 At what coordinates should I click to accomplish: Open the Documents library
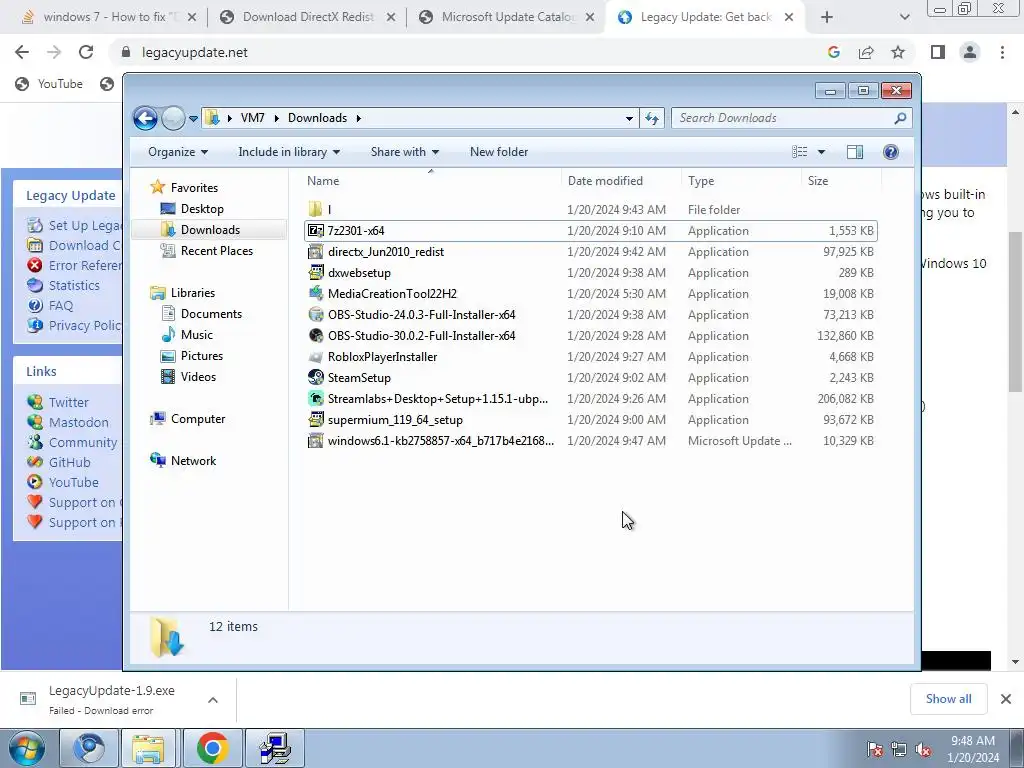(211, 314)
